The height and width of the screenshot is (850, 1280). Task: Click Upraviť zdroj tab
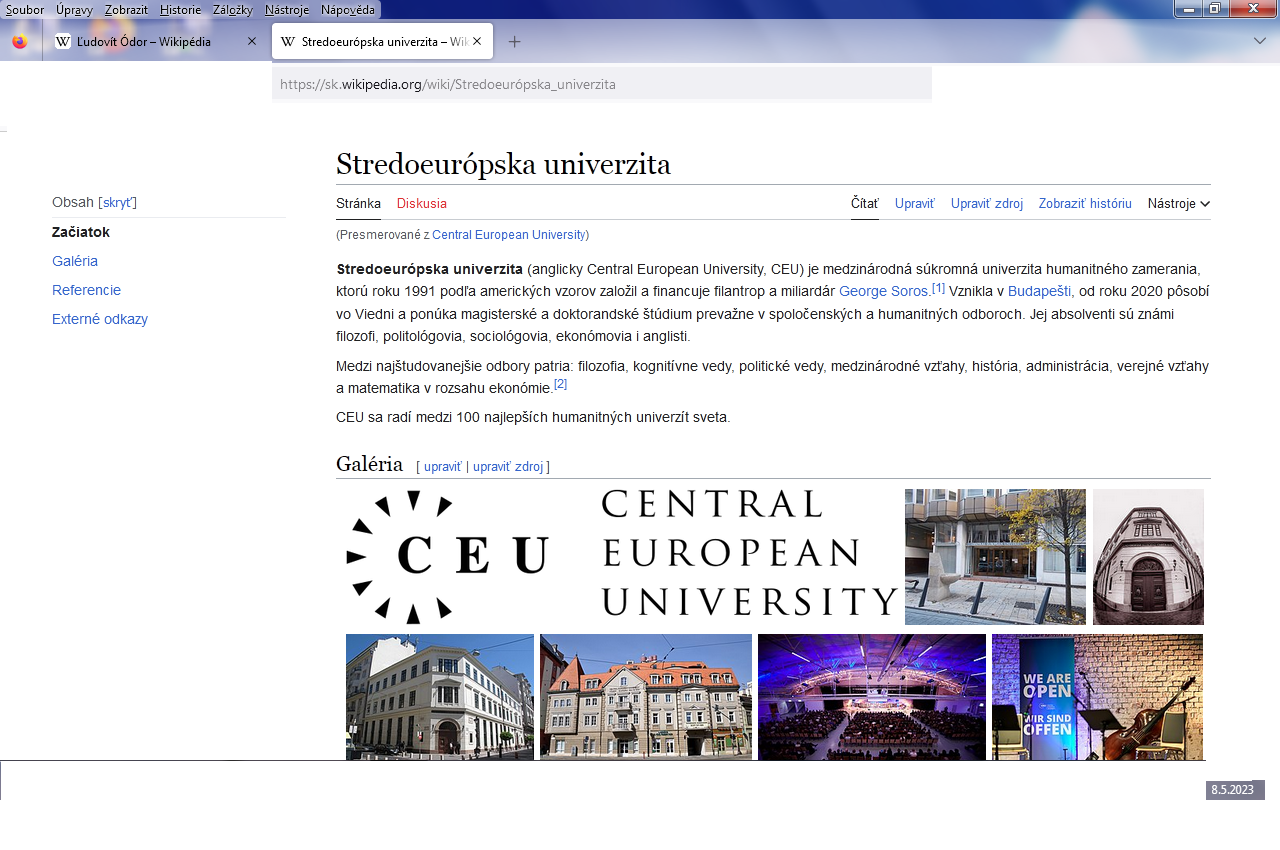987,204
